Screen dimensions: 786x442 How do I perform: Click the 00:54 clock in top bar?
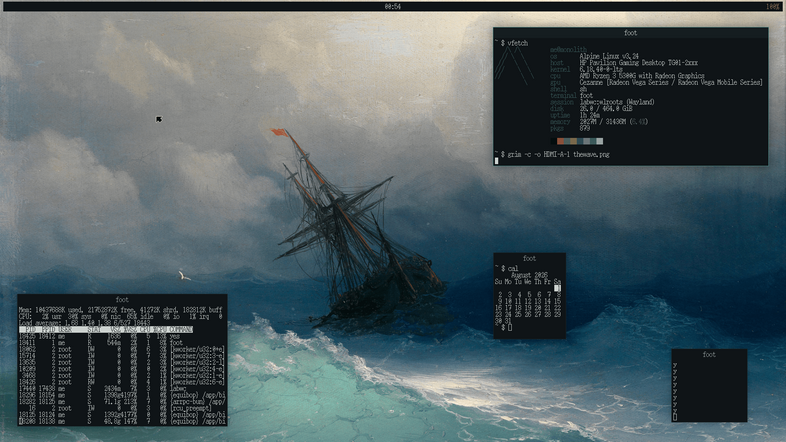click(392, 7)
